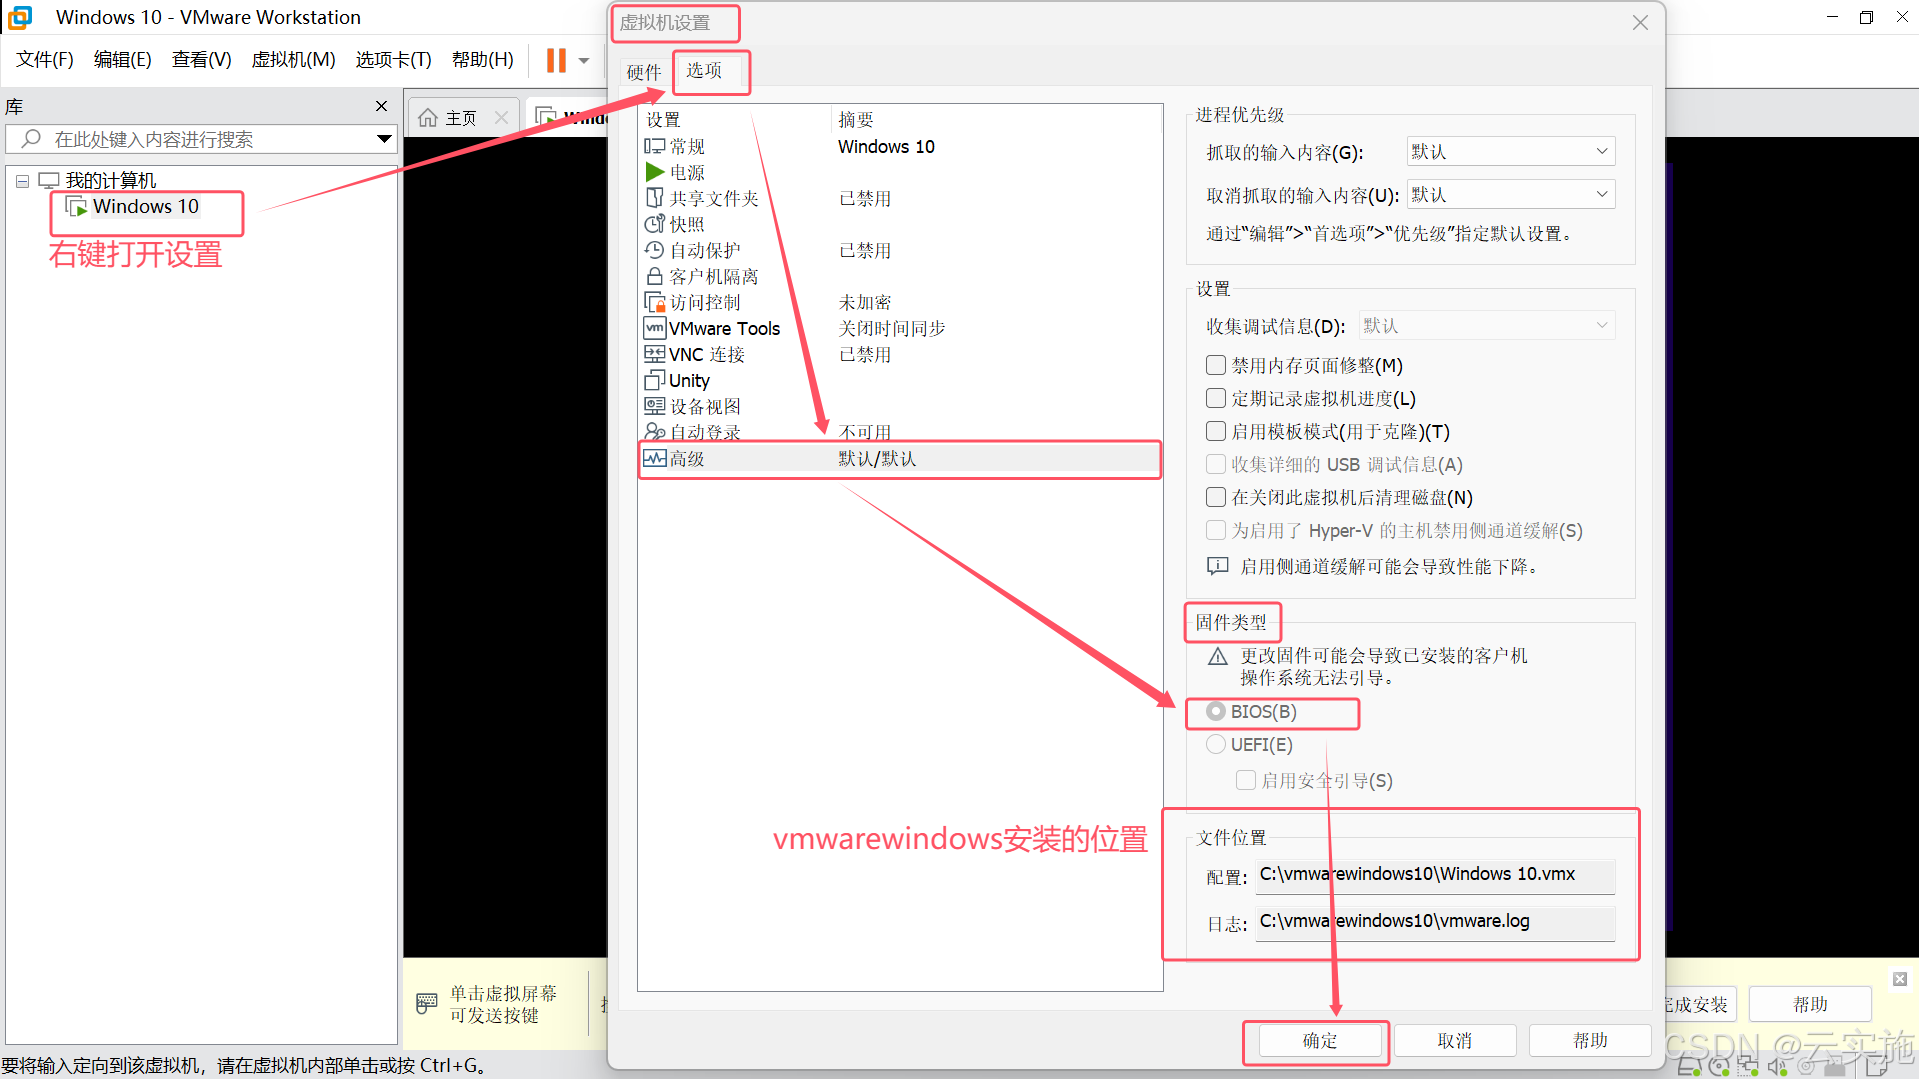Select the 自动登录 autologin icon
Image resolution: width=1919 pixels, height=1079 pixels.
pyautogui.click(x=654, y=432)
